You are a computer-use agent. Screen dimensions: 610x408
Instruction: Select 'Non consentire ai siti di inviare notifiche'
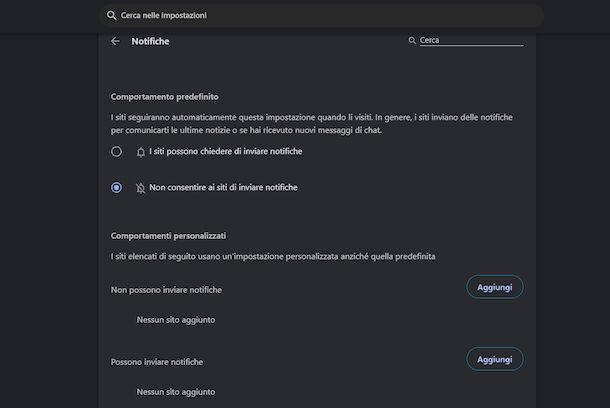(x=116, y=188)
